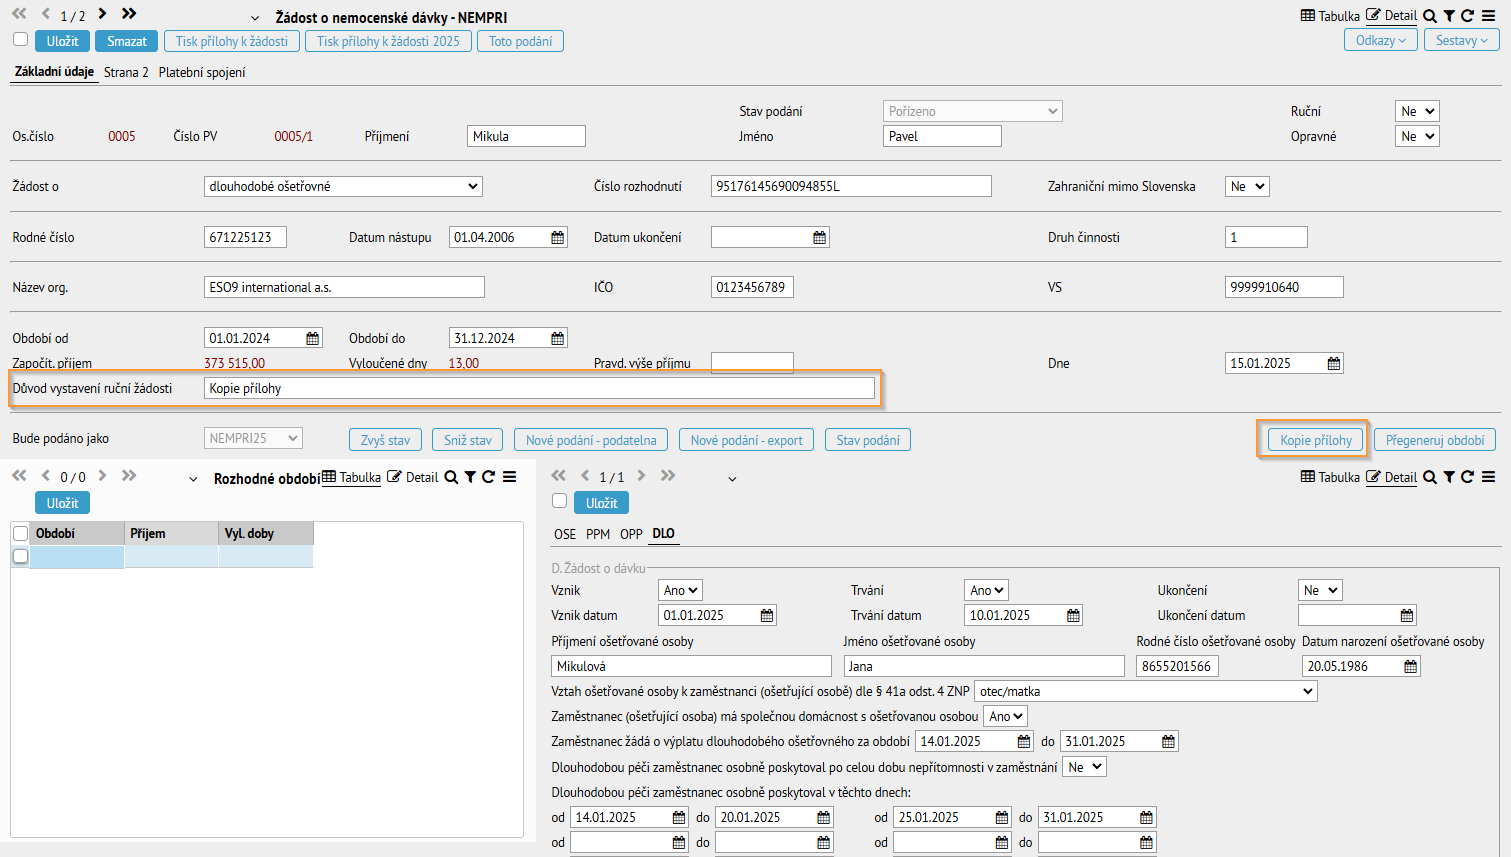Tick the checkbox next to top Uložit button

20,40
